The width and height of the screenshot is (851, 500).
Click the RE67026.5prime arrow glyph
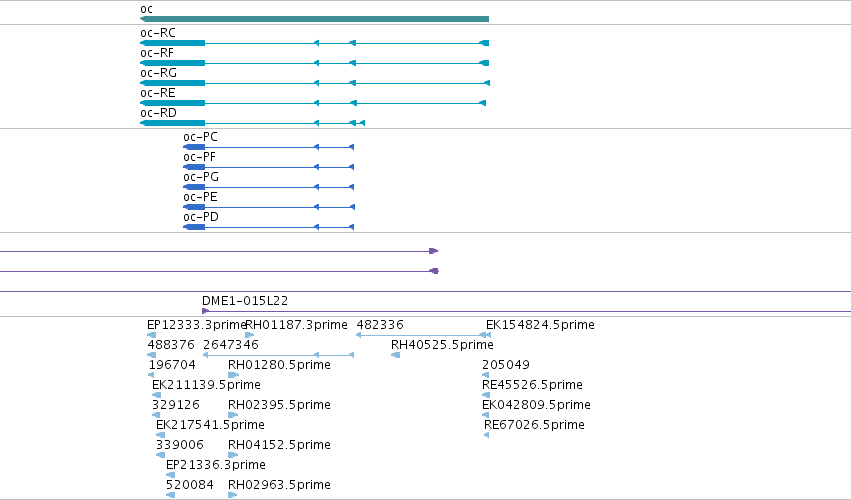(486, 435)
